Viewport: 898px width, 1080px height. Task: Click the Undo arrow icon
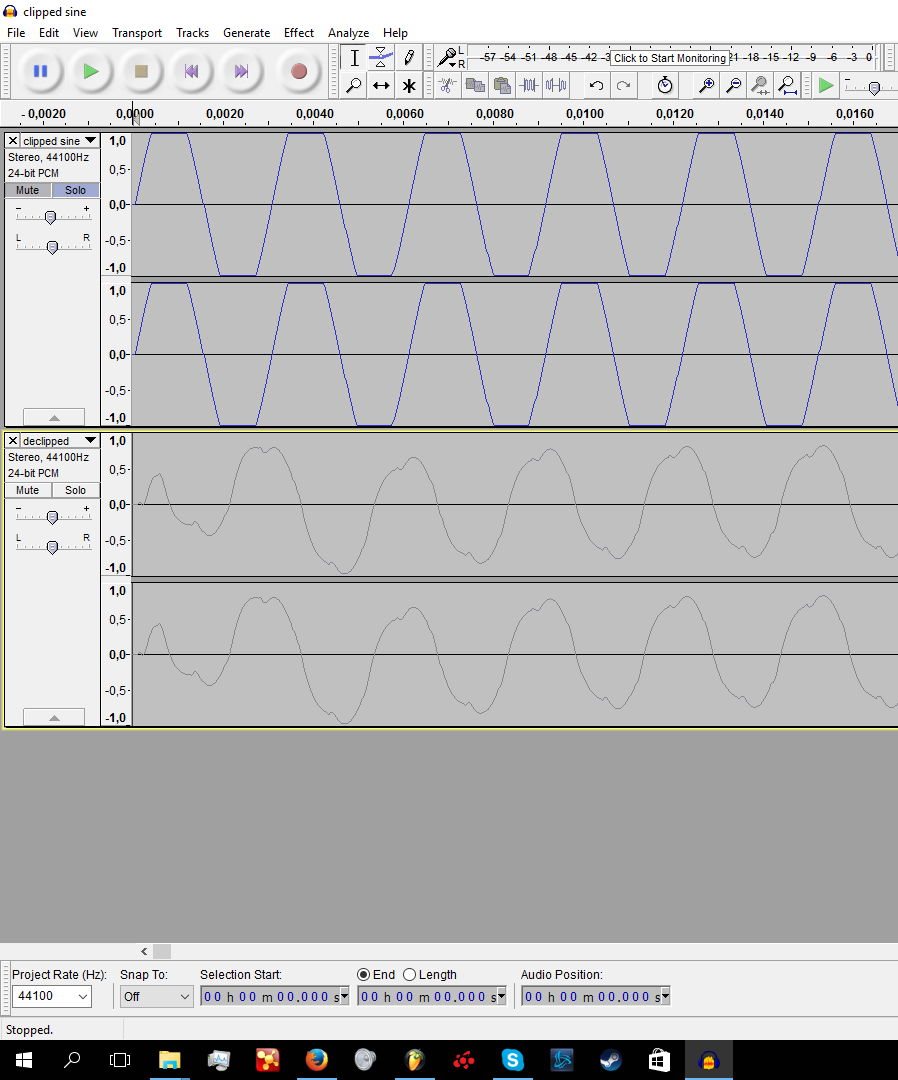(x=596, y=85)
